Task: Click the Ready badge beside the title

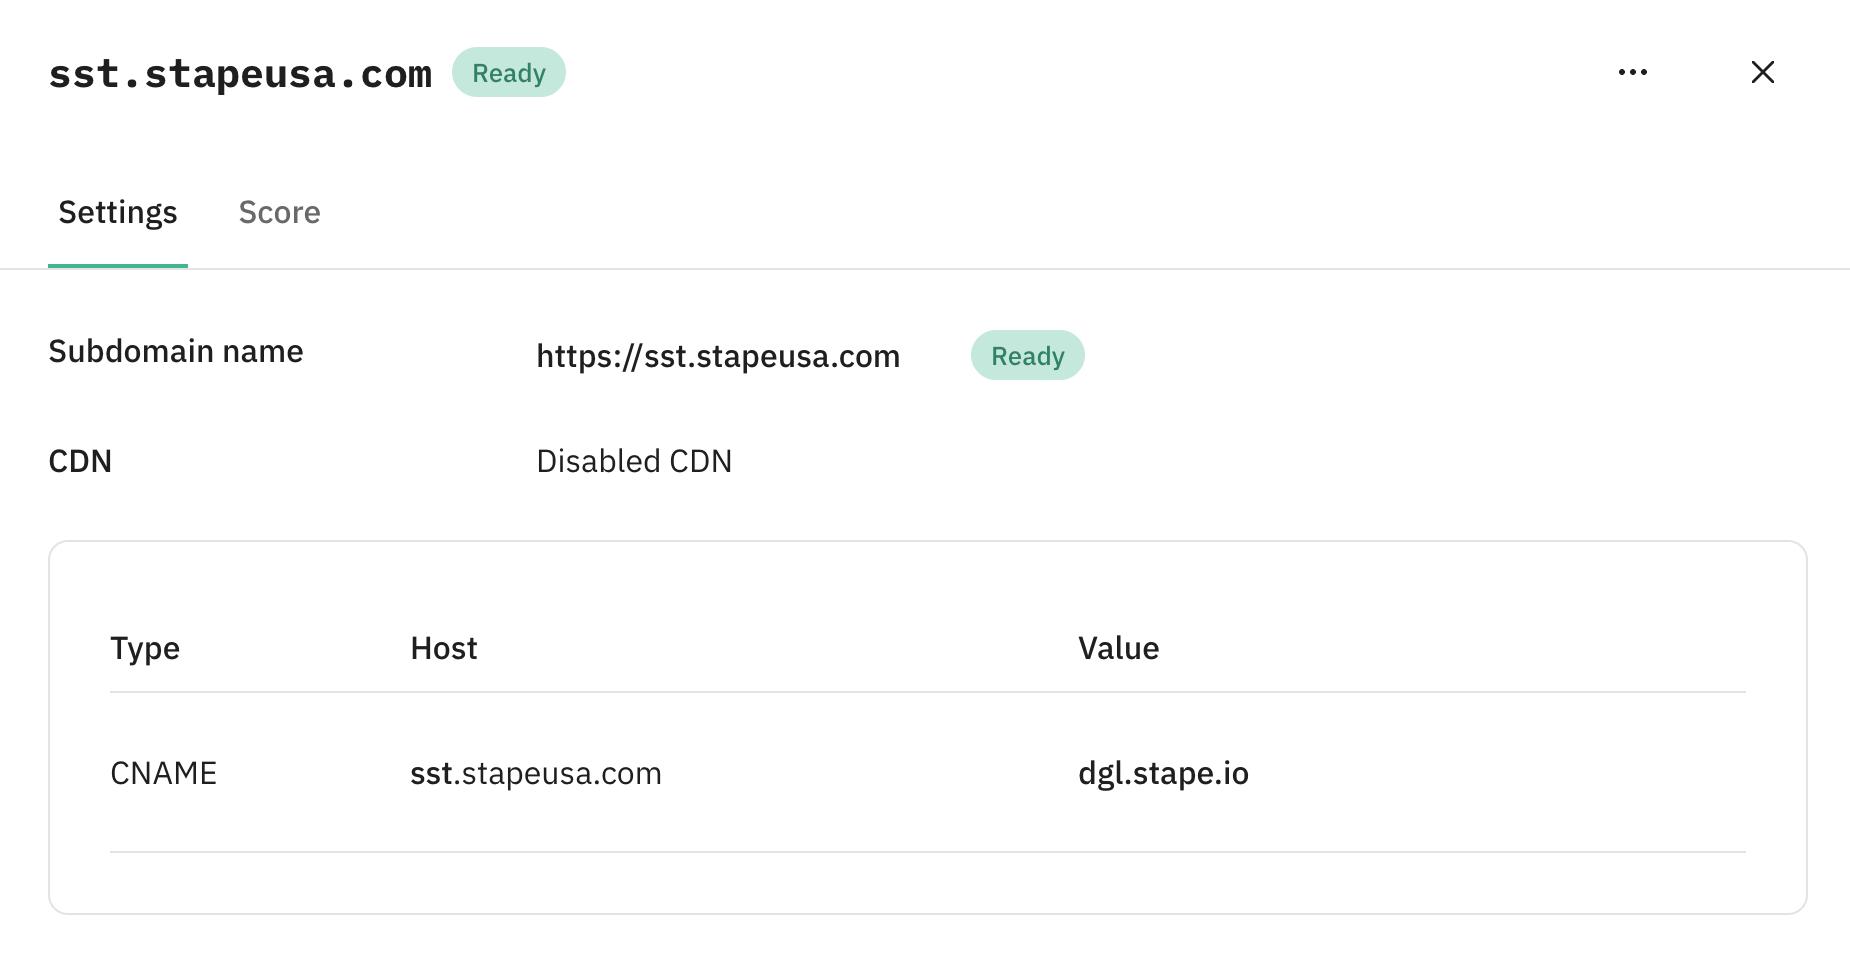Action: point(509,72)
